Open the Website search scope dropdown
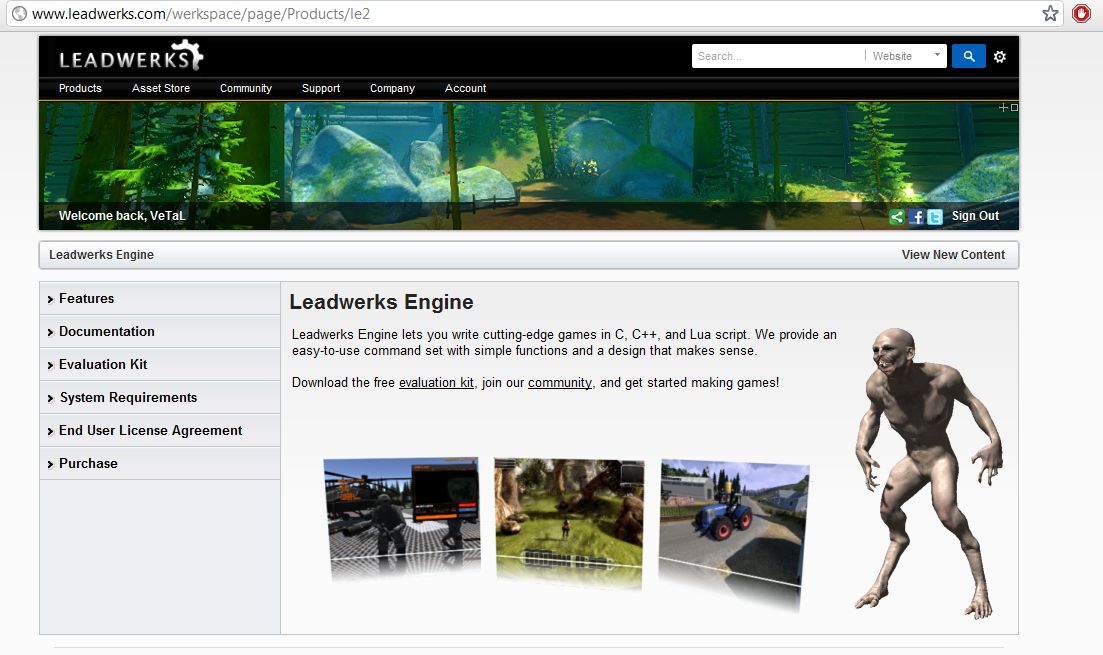 click(906, 56)
